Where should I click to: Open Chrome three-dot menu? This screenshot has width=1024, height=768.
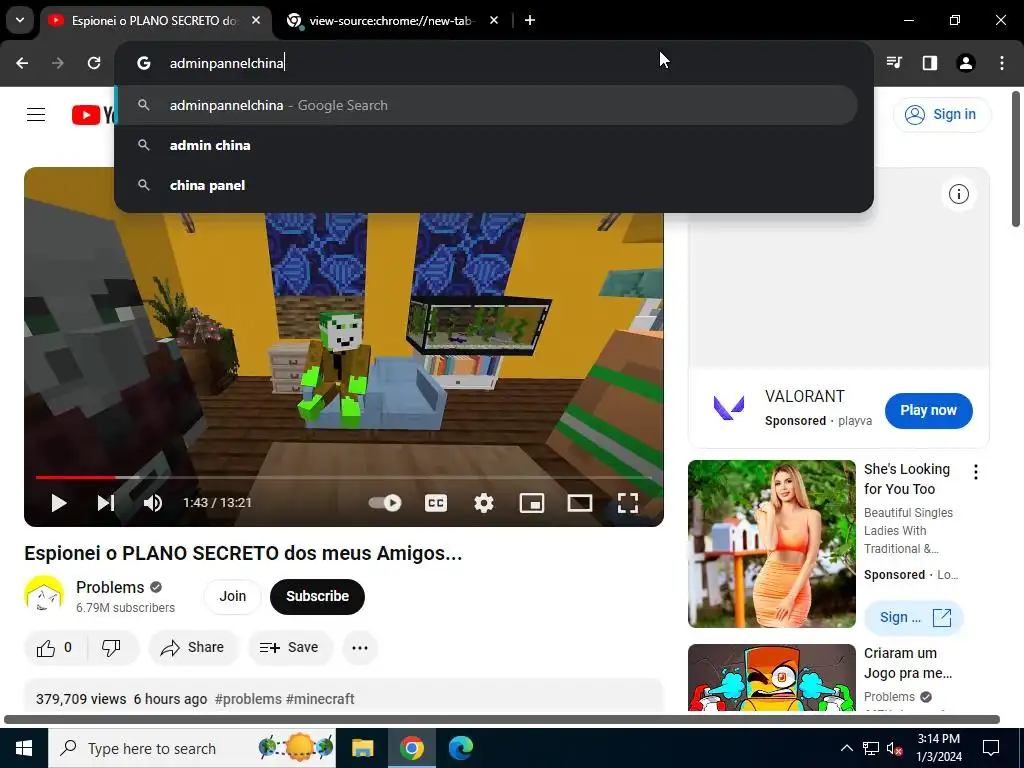tap(1002, 63)
